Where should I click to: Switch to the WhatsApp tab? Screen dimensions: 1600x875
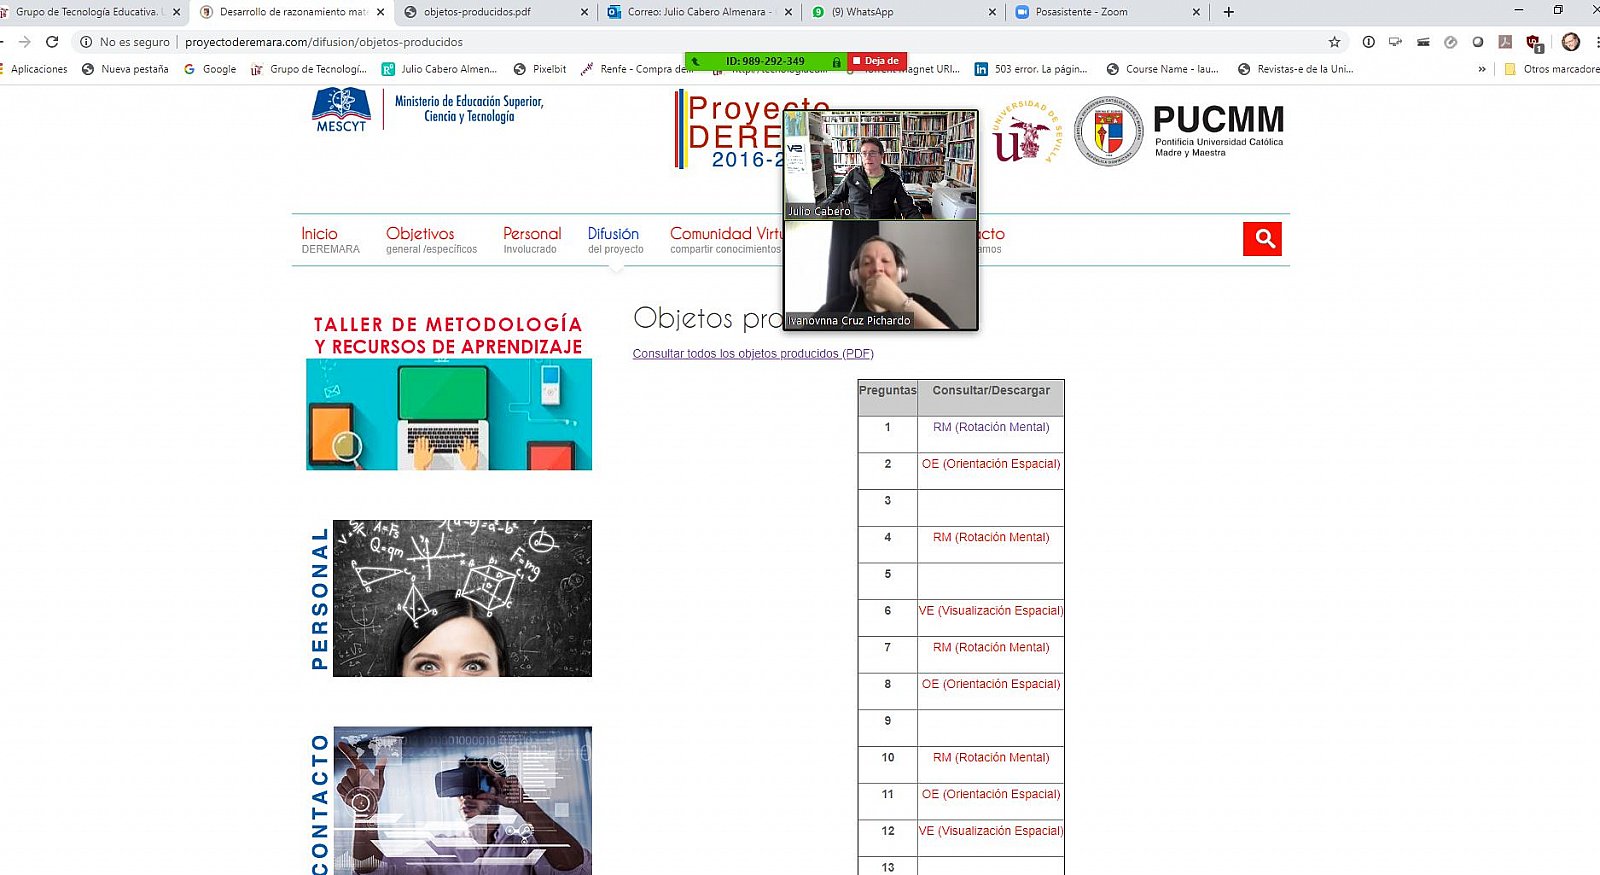tap(868, 12)
